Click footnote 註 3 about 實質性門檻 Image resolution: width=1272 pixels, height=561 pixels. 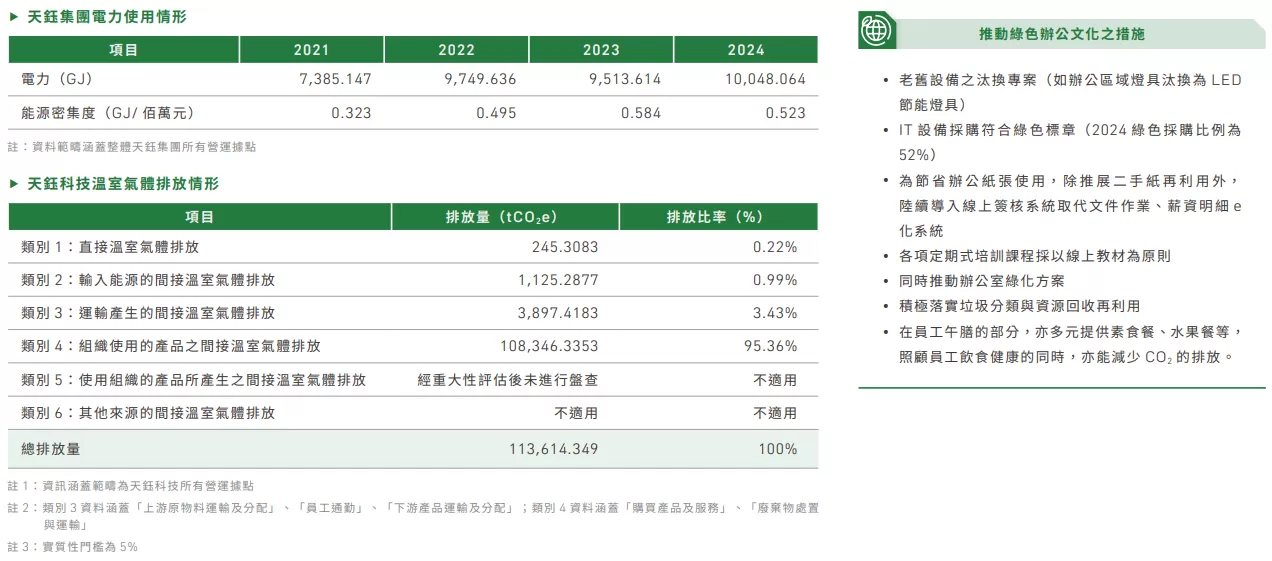click(x=73, y=547)
